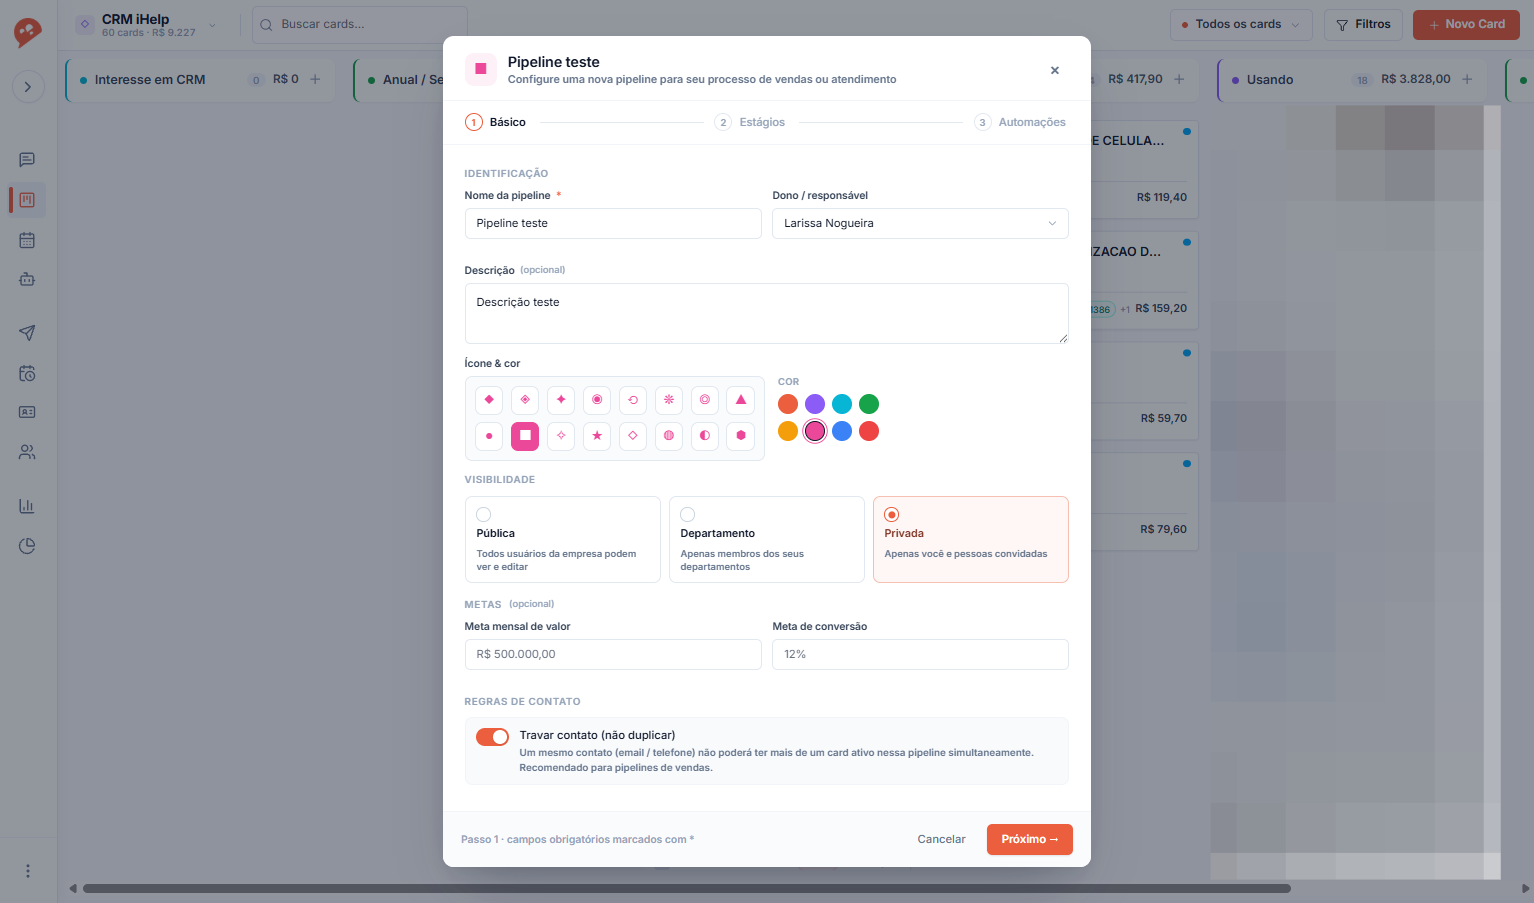Screen dimensions: 1534x903
Task: Go to Automações step
Action: pos(1020,123)
